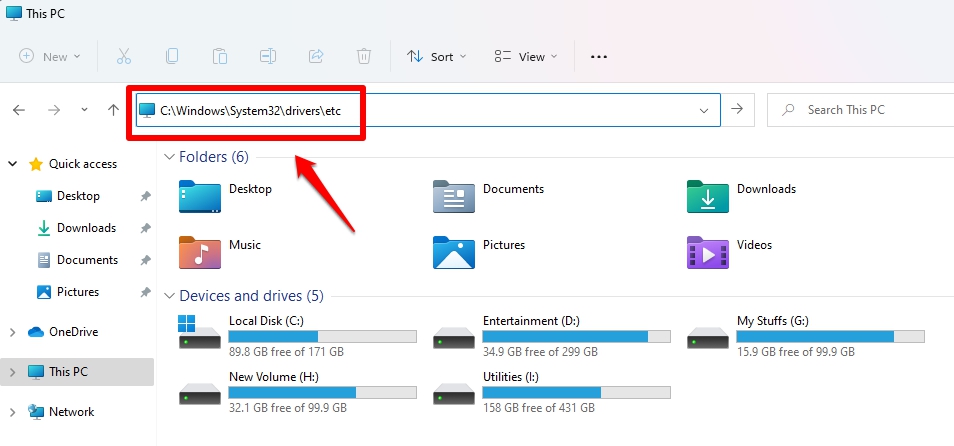Click the '89.8 GB free of 171 GB' text
The image size is (954, 446).
[286, 352]
